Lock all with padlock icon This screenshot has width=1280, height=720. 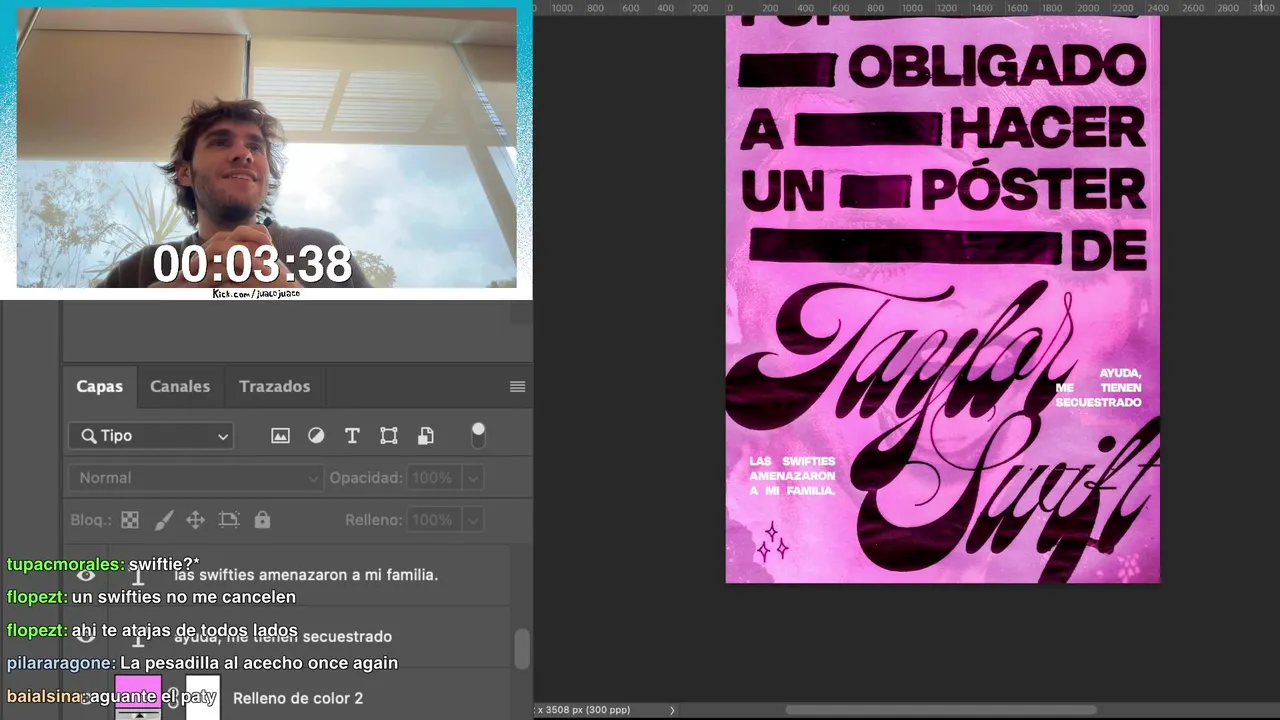point(262,520)
